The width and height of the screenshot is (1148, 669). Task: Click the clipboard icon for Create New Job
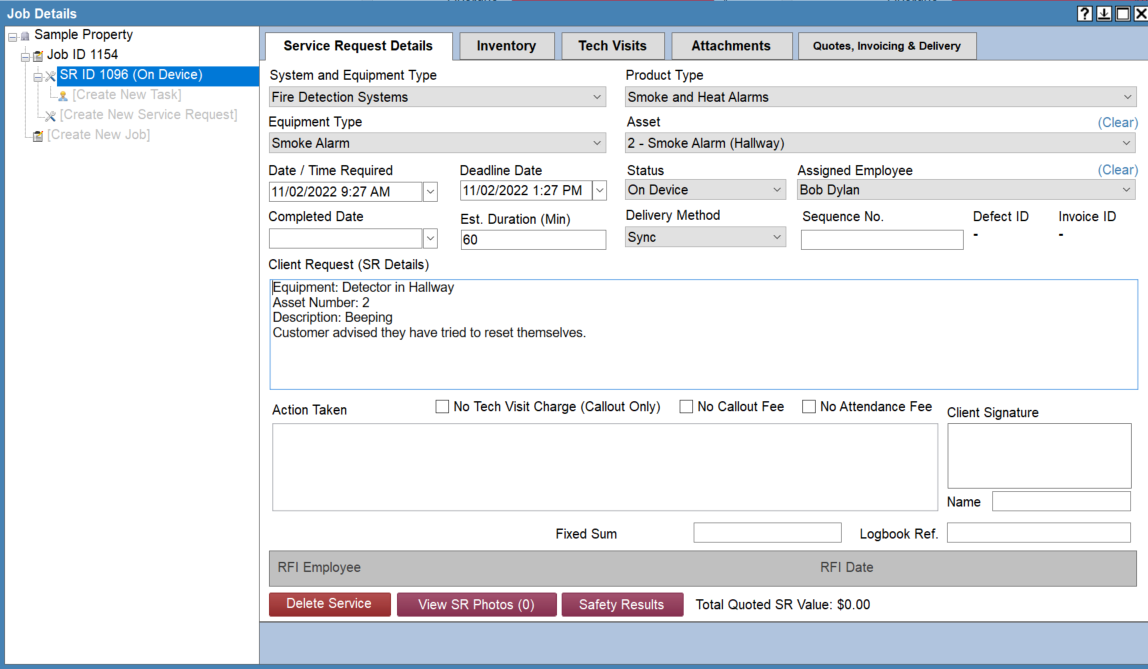[39, 132]
